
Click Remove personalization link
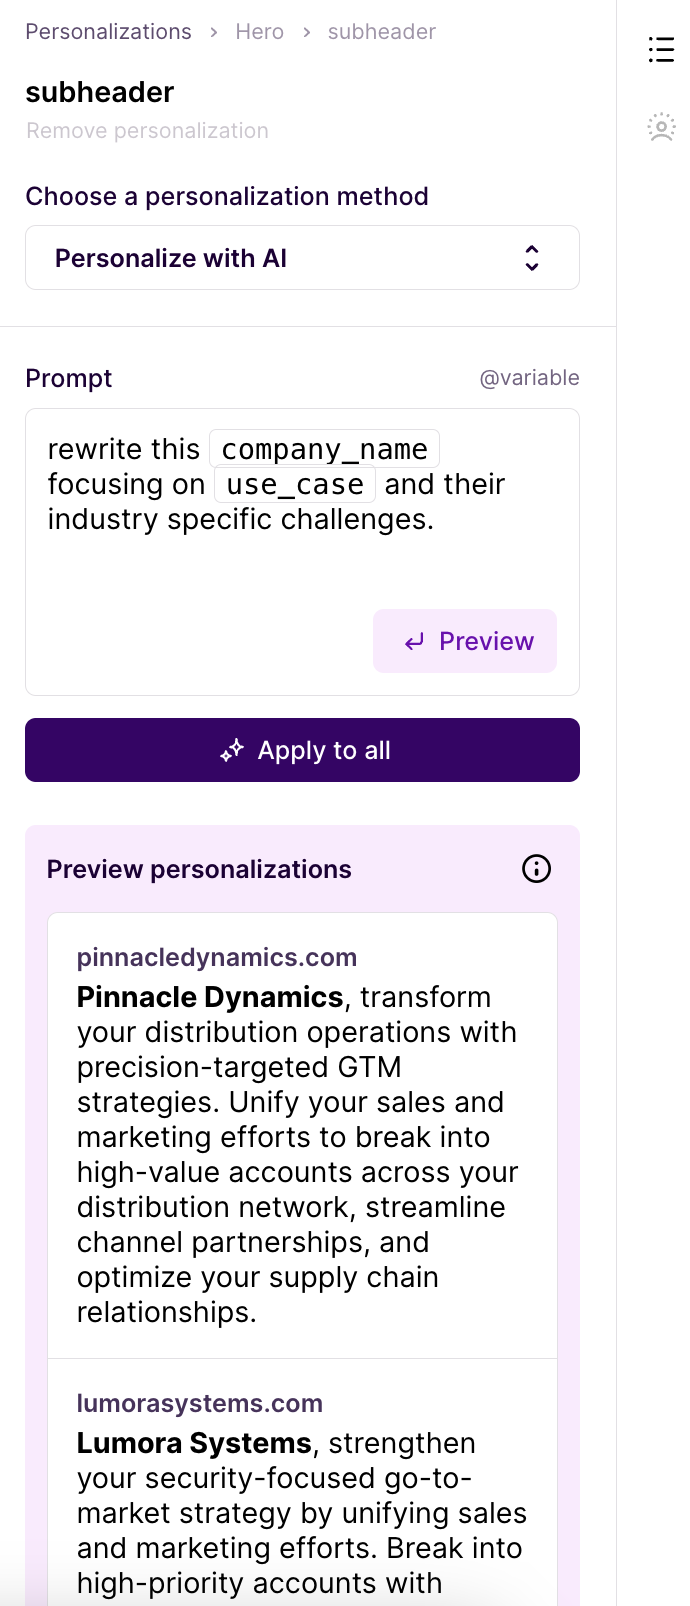147,131
